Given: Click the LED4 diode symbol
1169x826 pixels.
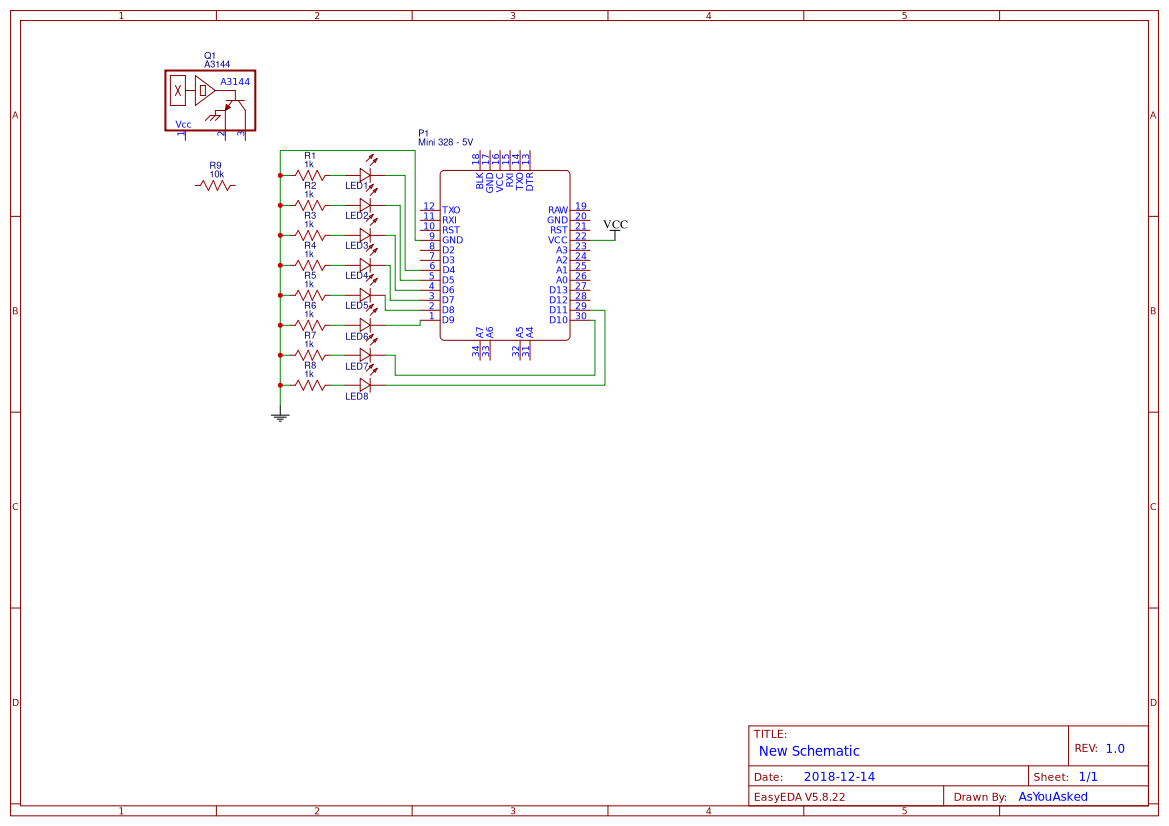Looking at the screenshot, I should [x=363, y=263].
